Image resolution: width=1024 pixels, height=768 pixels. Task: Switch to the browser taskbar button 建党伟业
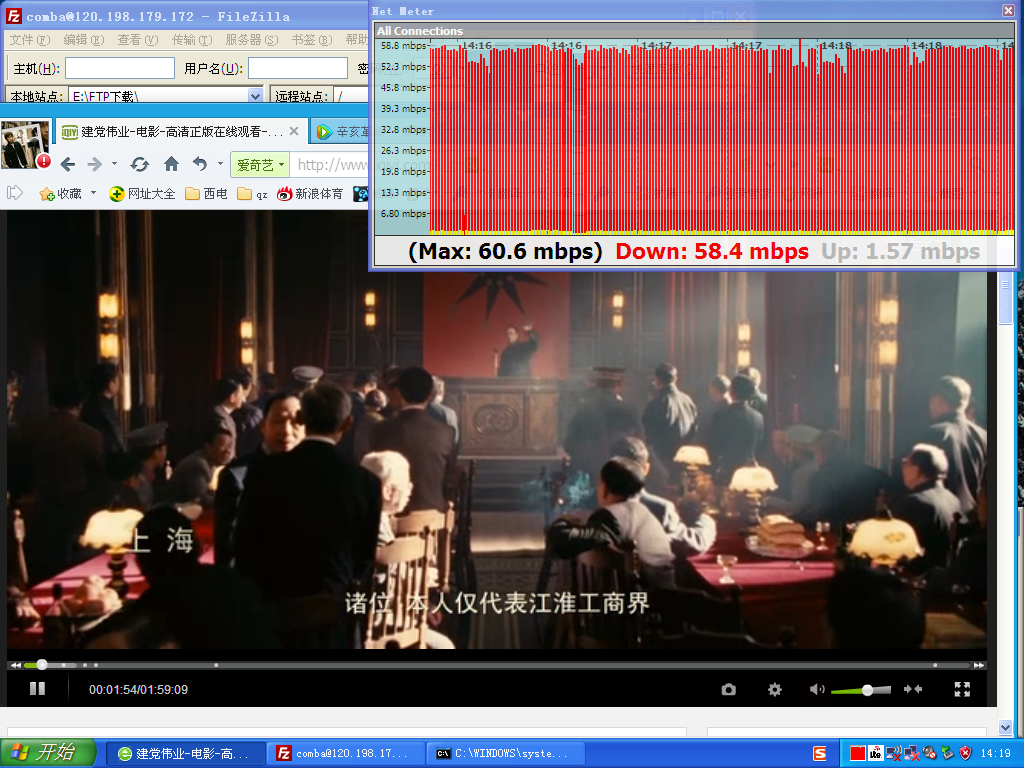(185, 754)
